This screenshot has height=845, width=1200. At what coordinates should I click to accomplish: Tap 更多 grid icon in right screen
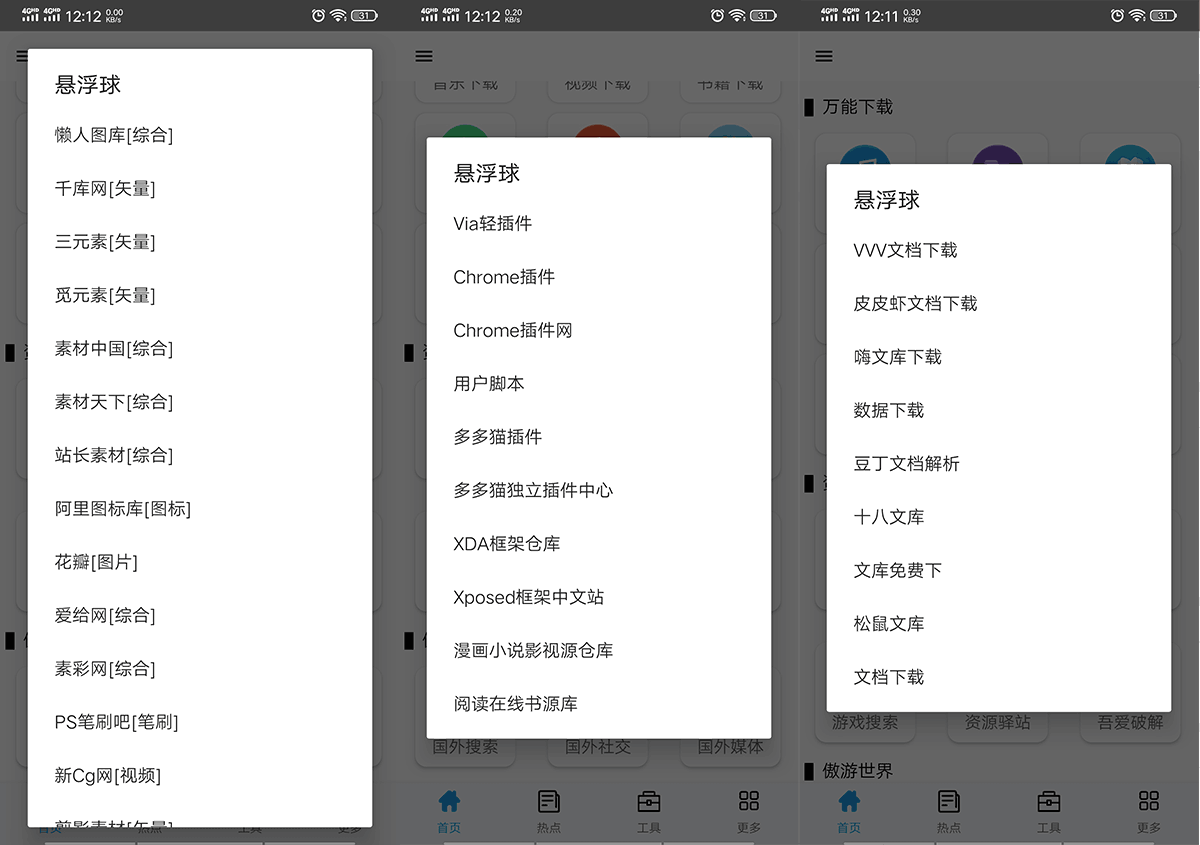pyautogui.click(x=1149, y=801)
